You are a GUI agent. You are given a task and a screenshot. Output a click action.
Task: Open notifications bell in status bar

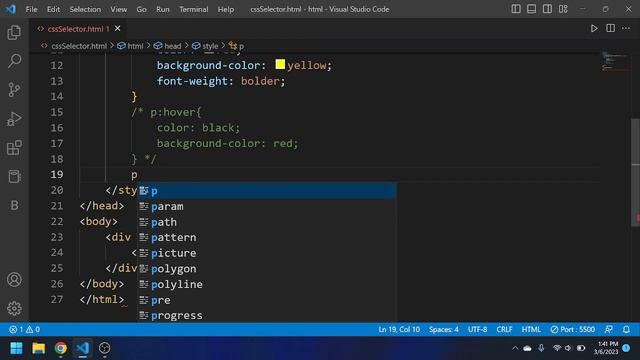(x=626, y=329)
